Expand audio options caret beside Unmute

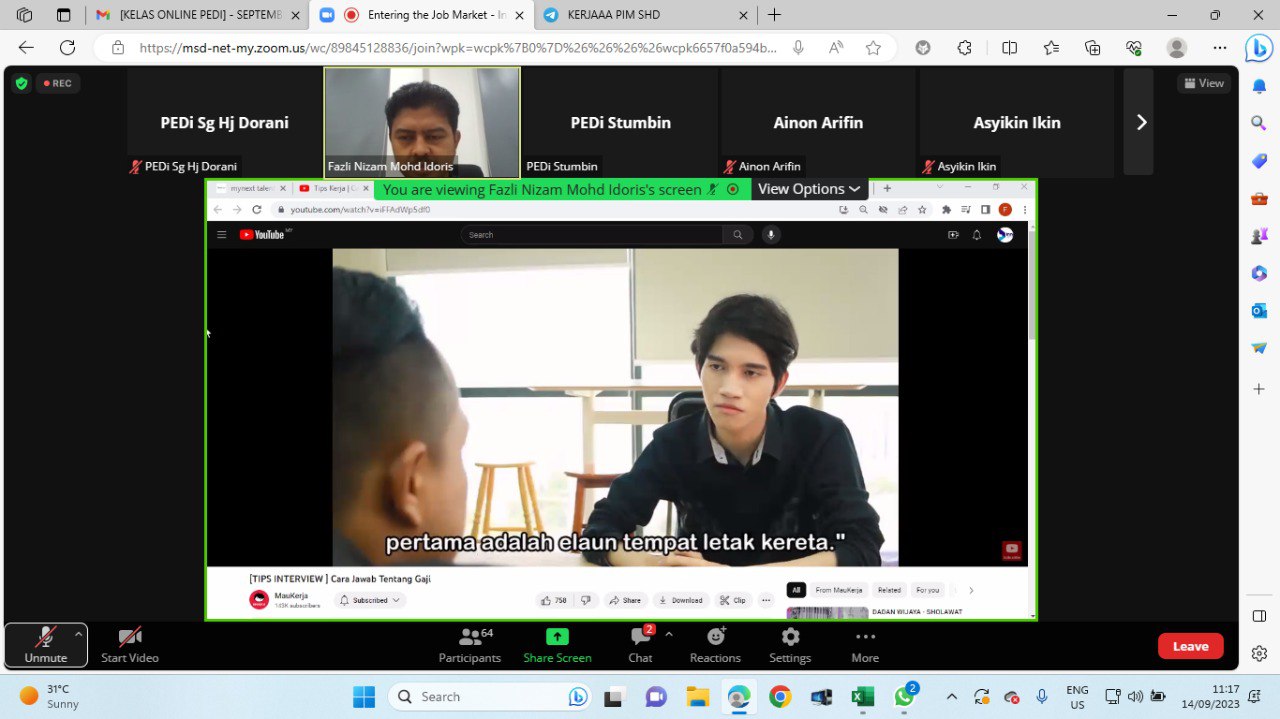click(78, 634)
